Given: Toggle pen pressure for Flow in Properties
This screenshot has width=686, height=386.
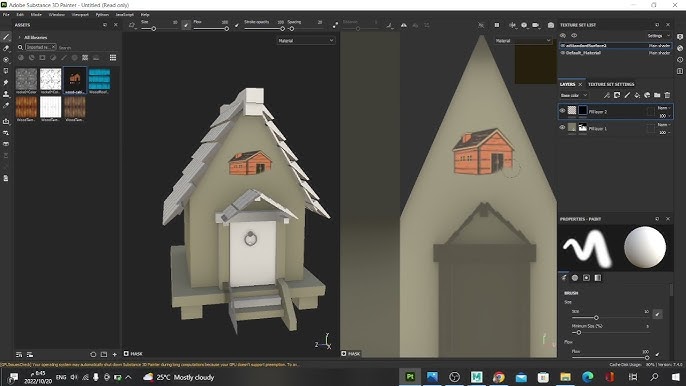Looking at the screenshot, I should [657, 354].
